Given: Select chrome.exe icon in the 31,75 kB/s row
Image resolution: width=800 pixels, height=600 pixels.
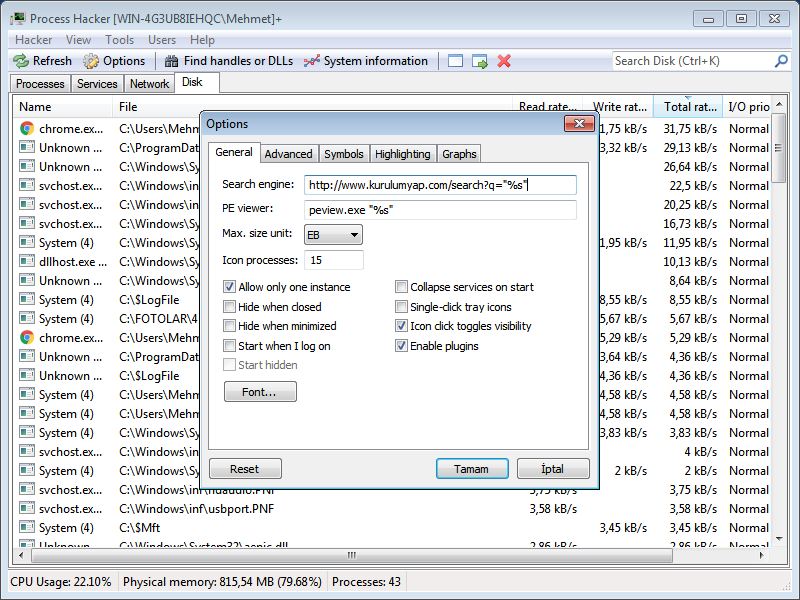Looking at the screenshot, I should pos(27,129).
